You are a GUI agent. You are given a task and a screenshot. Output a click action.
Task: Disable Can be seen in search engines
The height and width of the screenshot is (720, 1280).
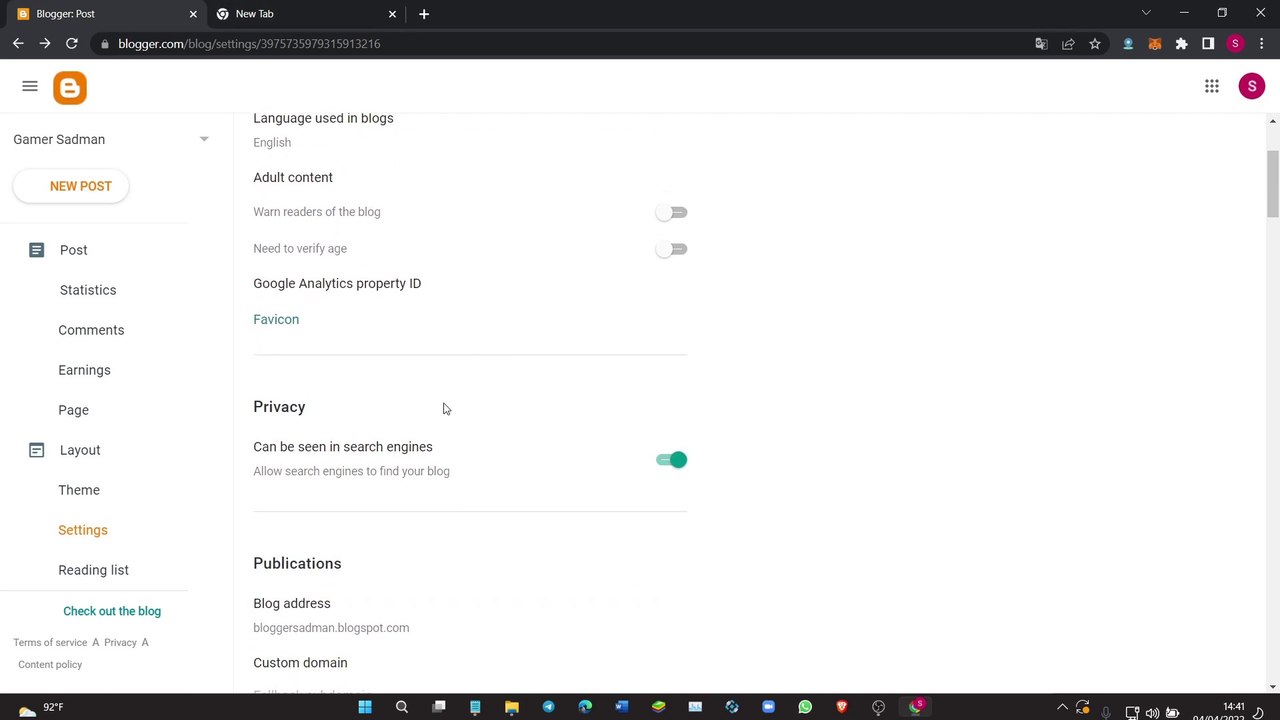(671, 460)
